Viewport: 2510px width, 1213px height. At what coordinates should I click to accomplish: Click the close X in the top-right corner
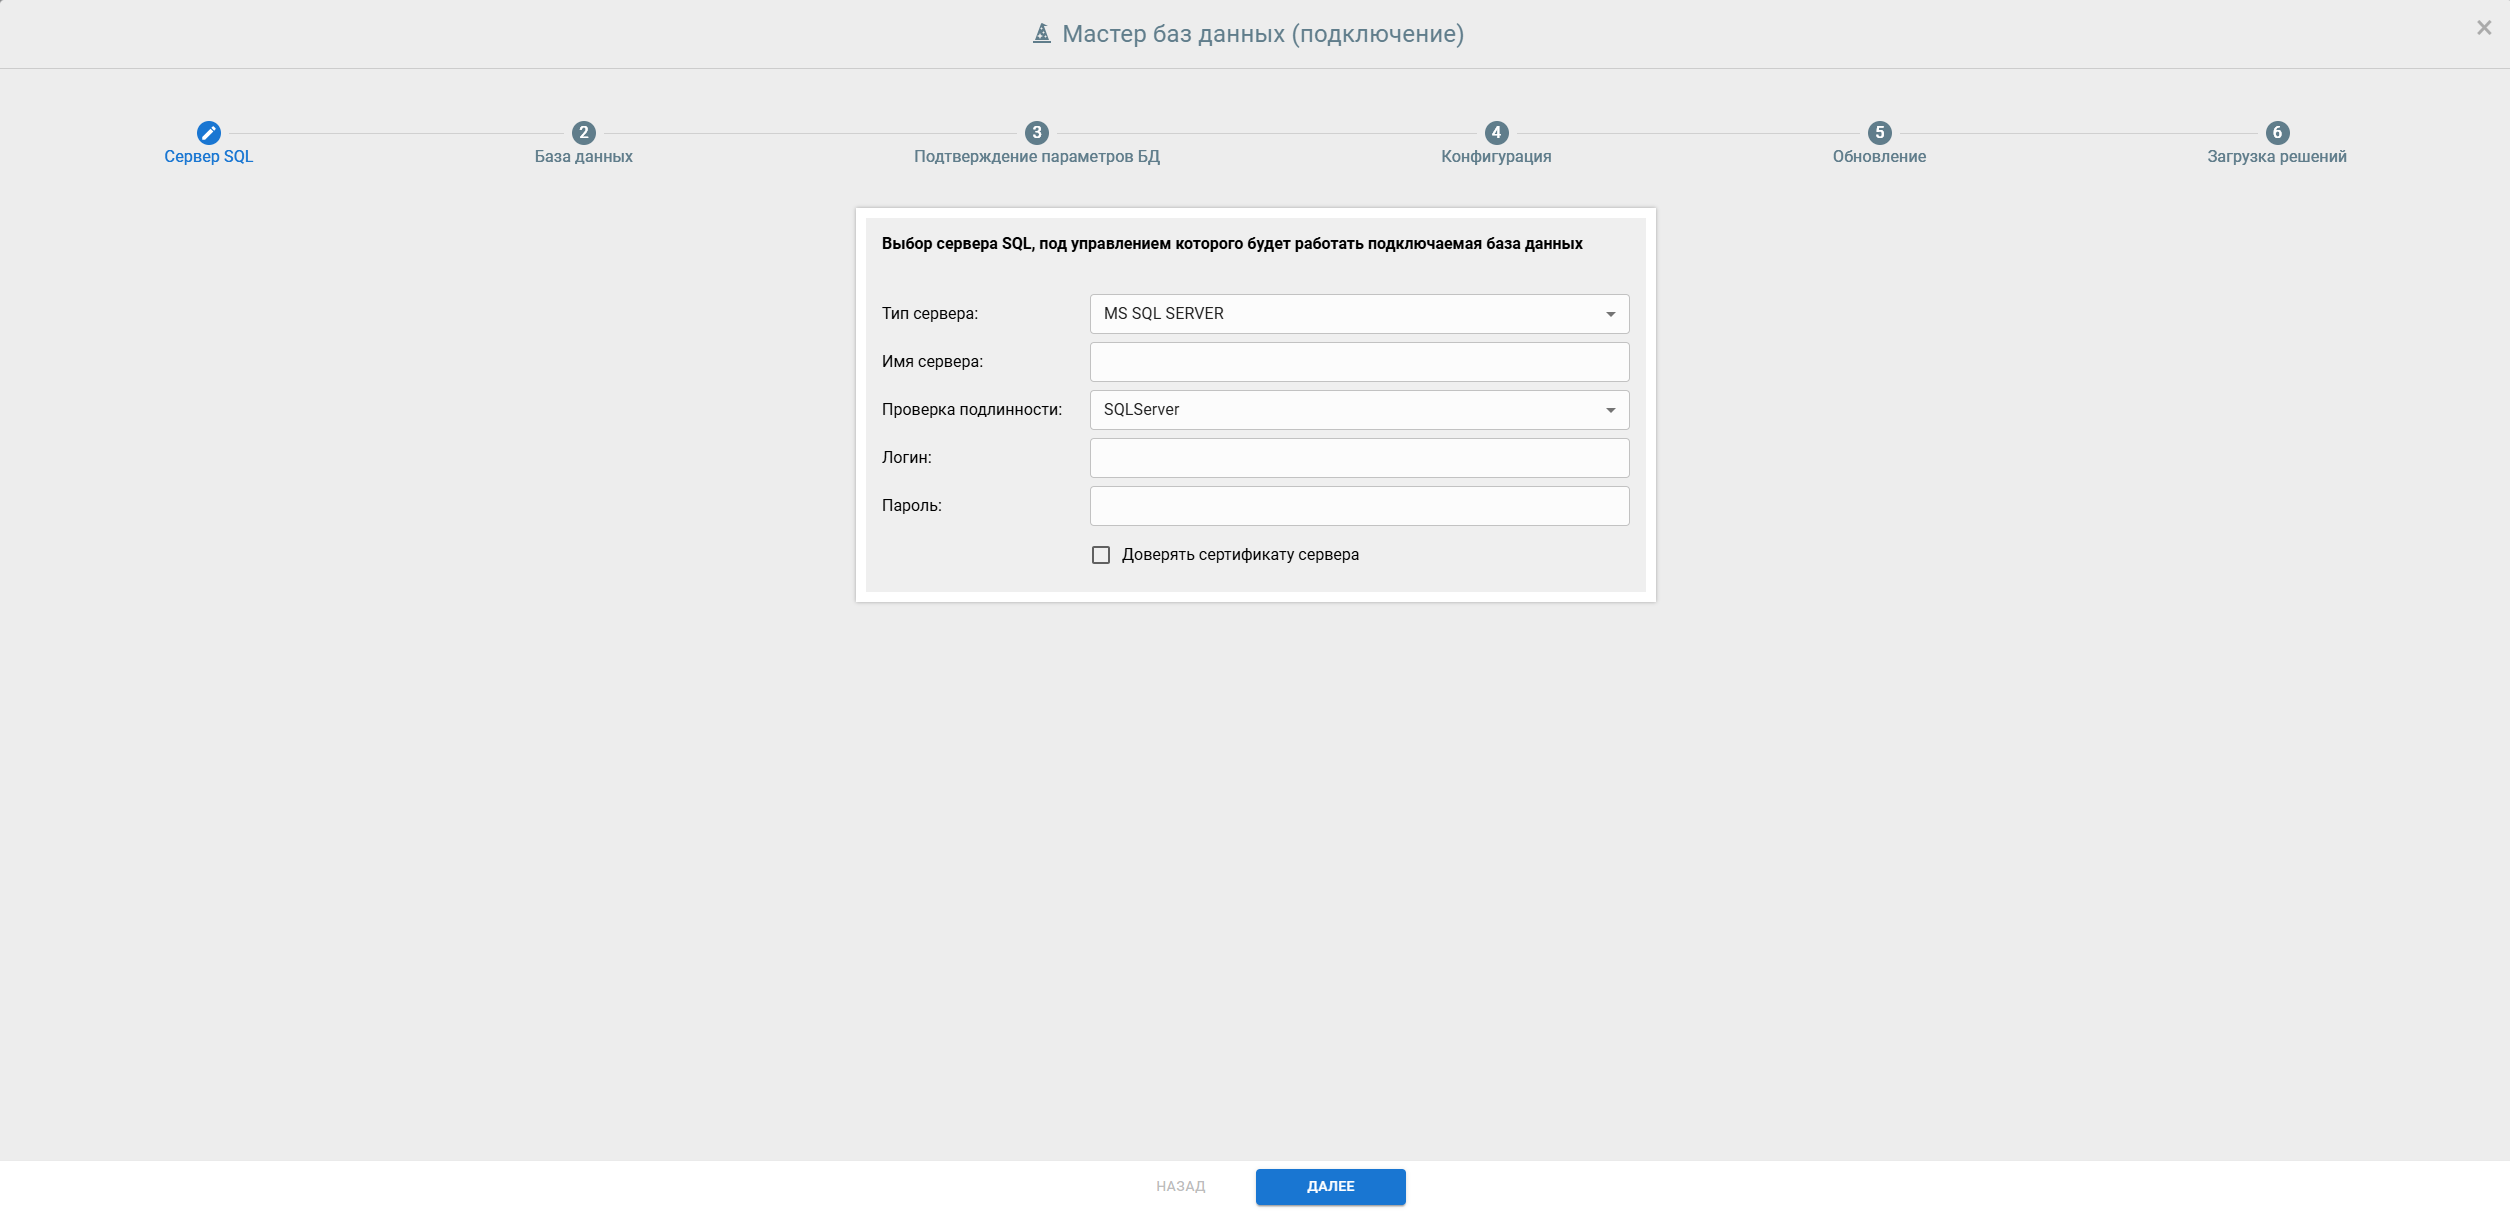point(2484,27)
